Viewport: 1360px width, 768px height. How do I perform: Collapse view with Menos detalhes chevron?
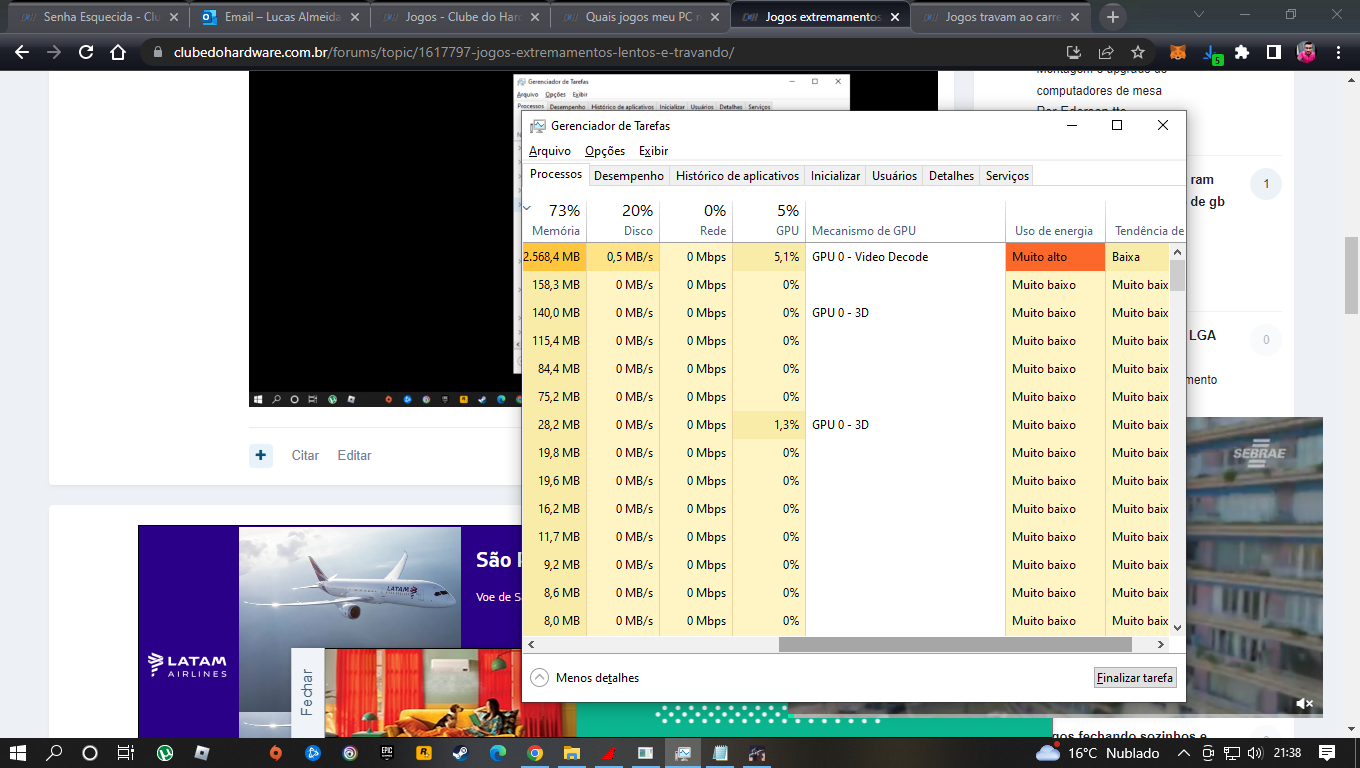[540, 678]
